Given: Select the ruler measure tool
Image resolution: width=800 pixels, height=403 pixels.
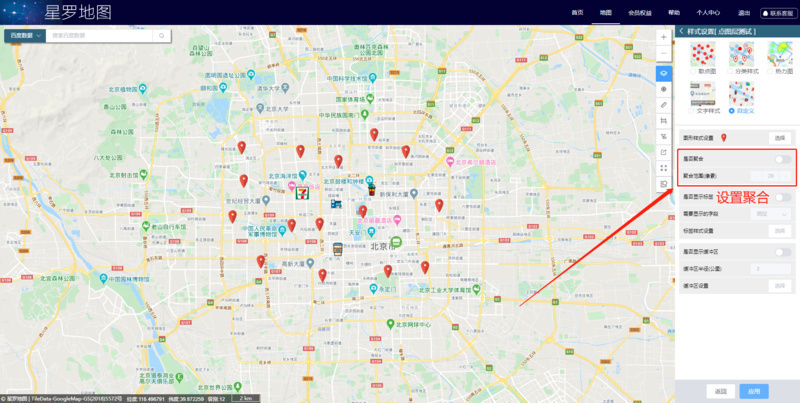Looking at the screenshot, I should coord(663,105).
